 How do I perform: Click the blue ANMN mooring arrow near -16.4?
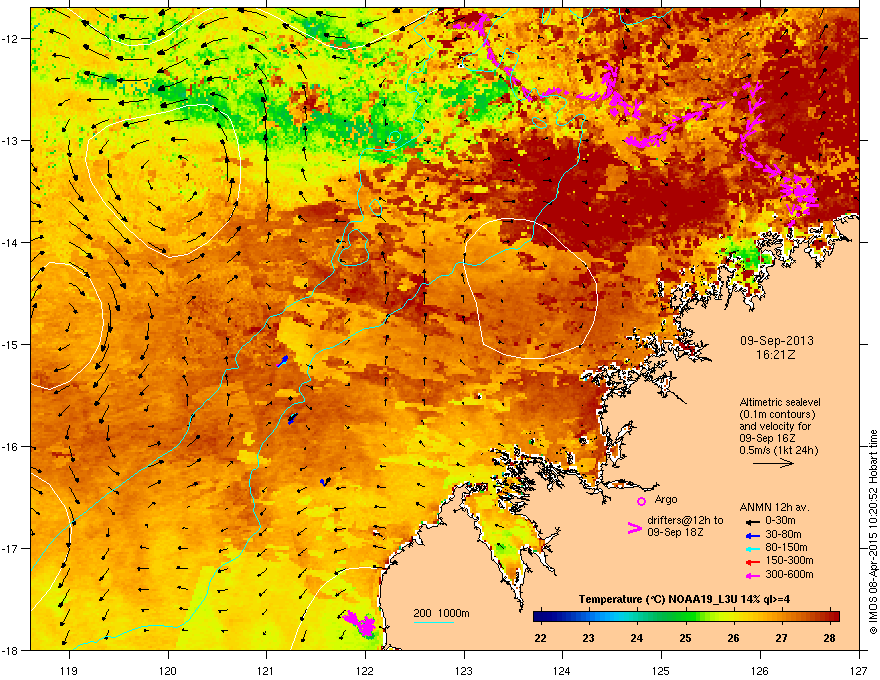[325, 481]
